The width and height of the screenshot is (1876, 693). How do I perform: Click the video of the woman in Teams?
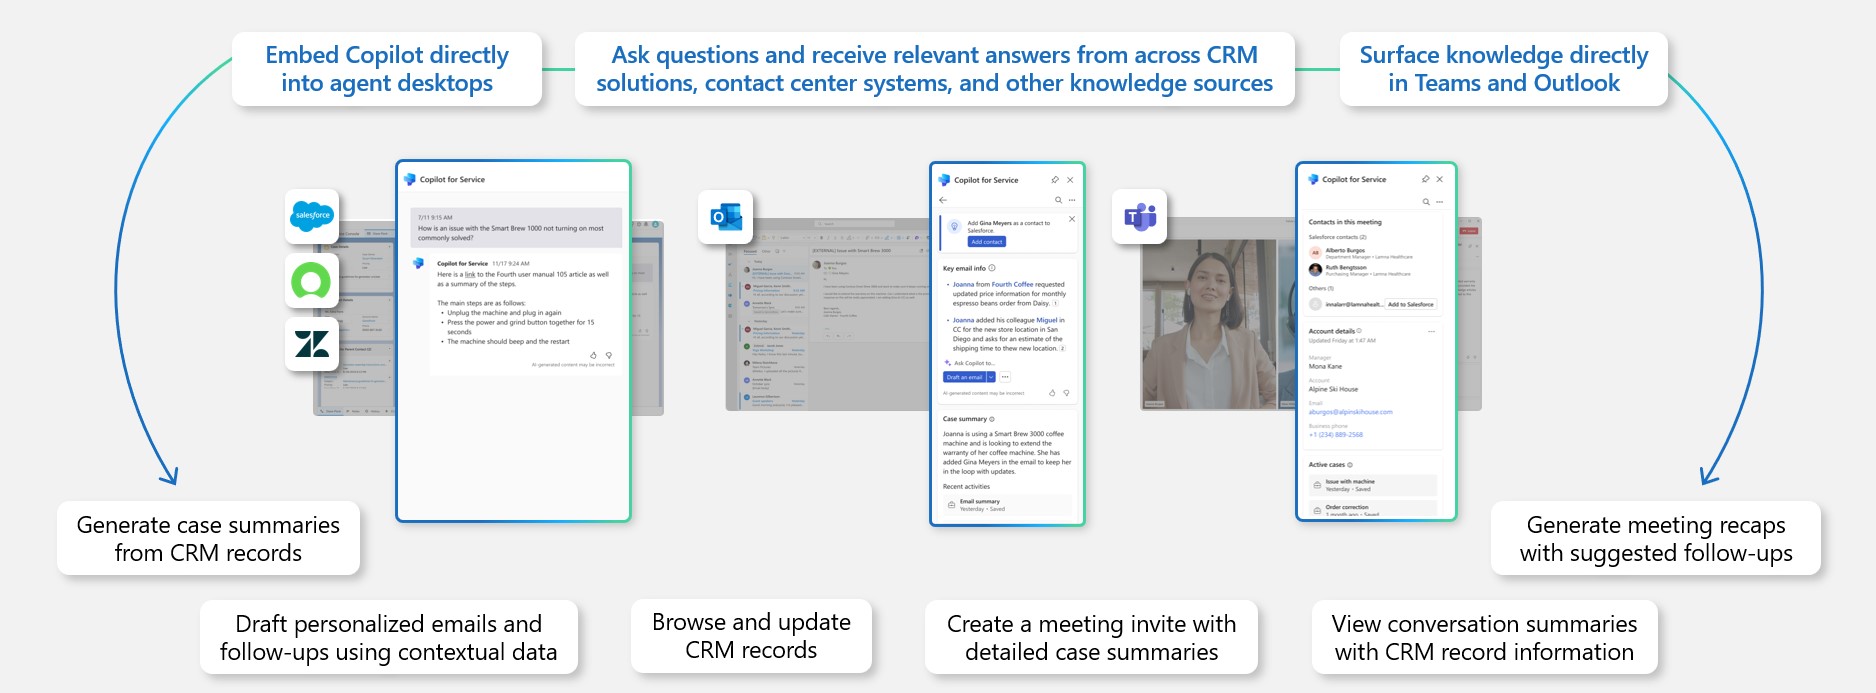(x=1209, y=324)
